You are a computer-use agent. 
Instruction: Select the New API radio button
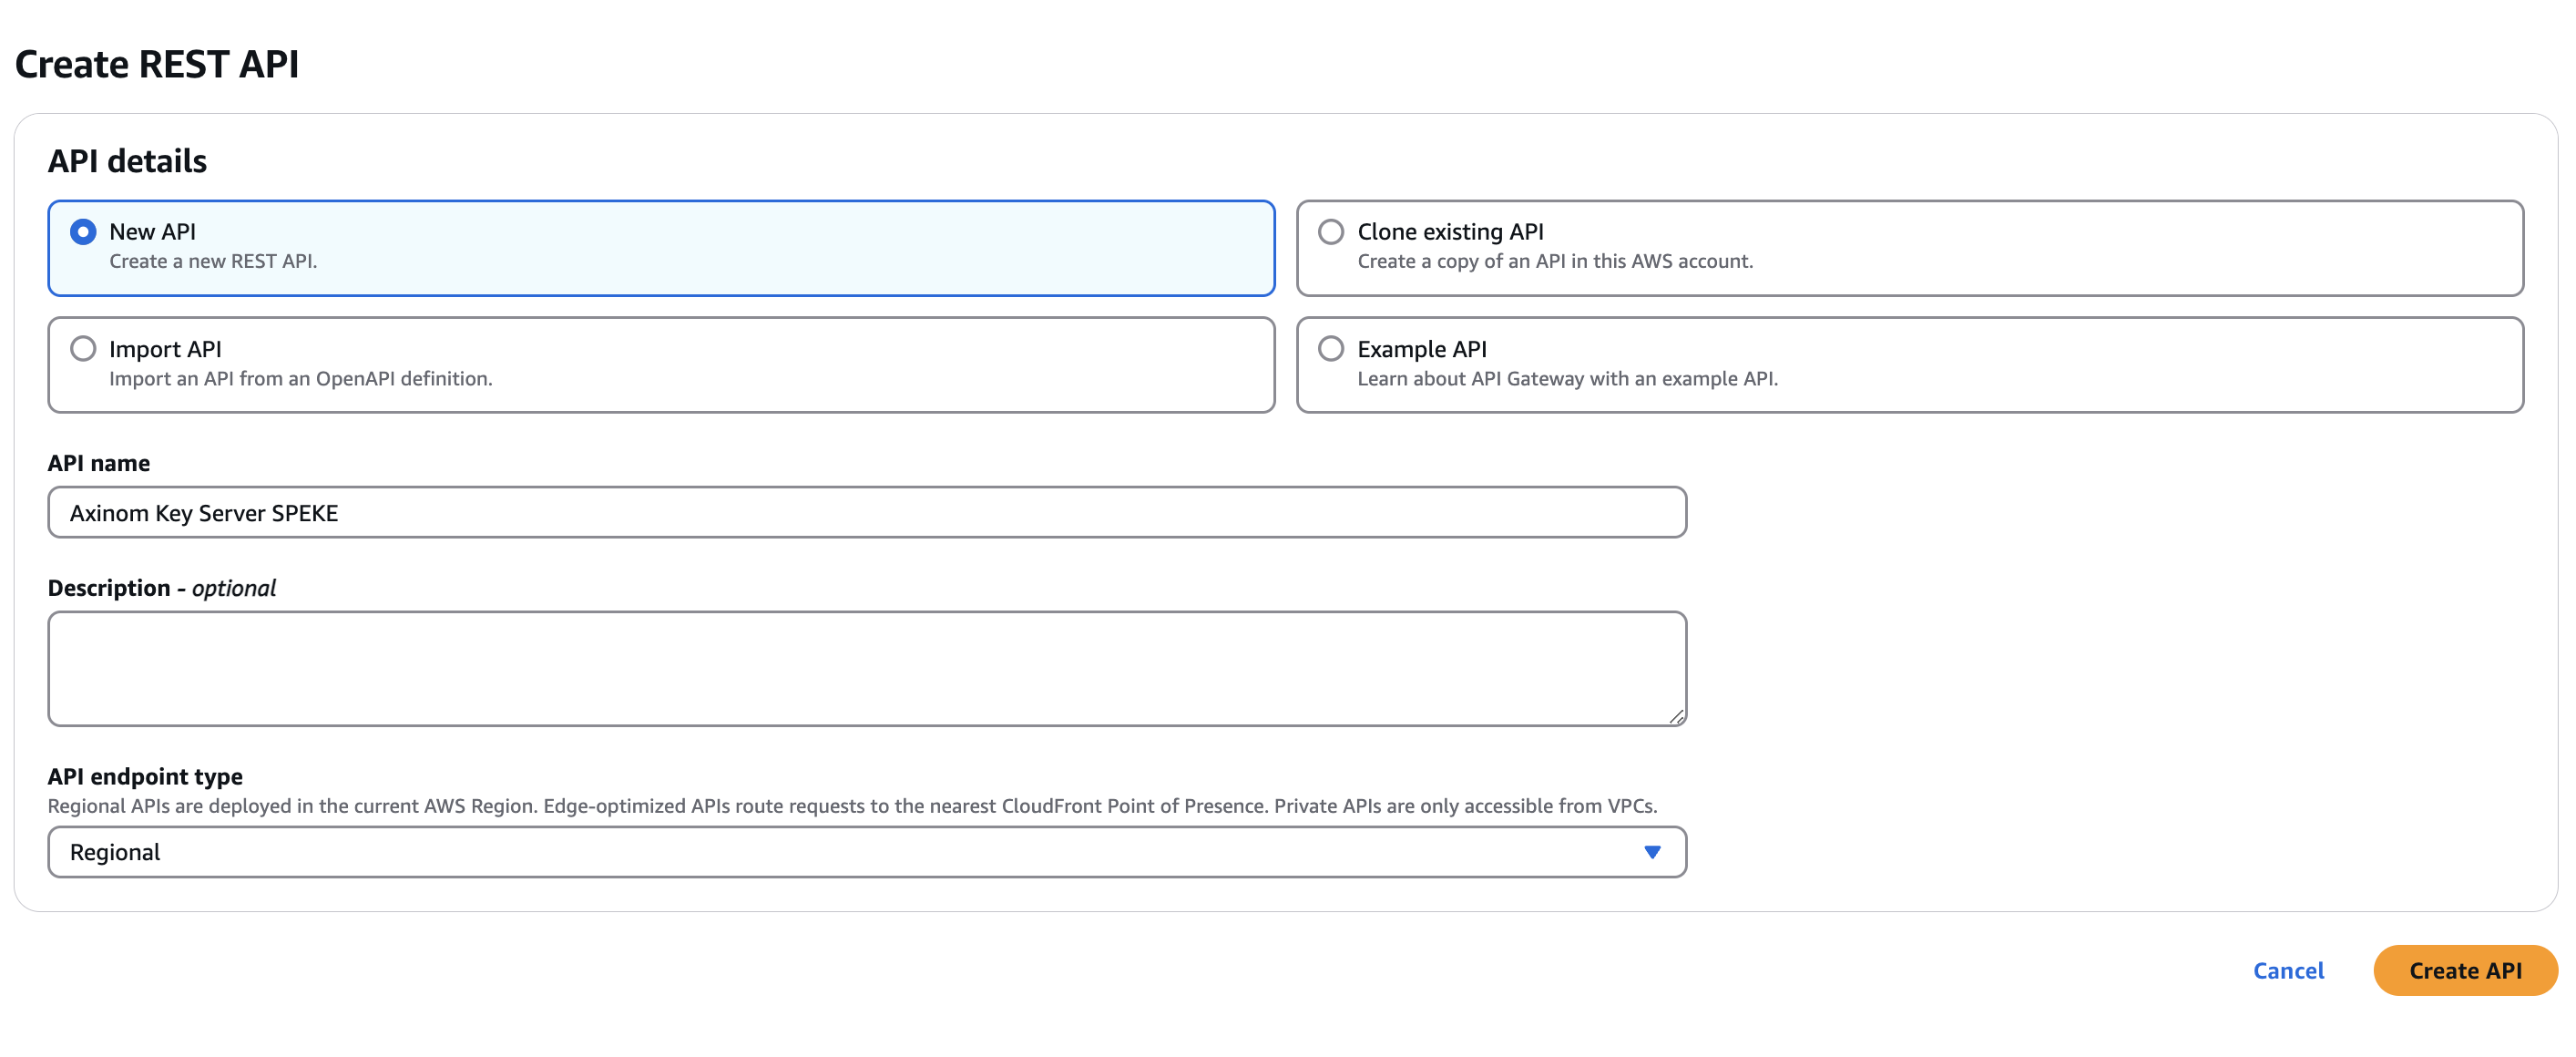(83, 232)
